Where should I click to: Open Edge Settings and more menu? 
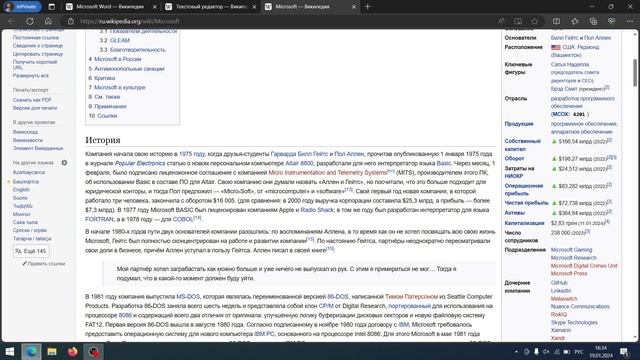[630, 21]
